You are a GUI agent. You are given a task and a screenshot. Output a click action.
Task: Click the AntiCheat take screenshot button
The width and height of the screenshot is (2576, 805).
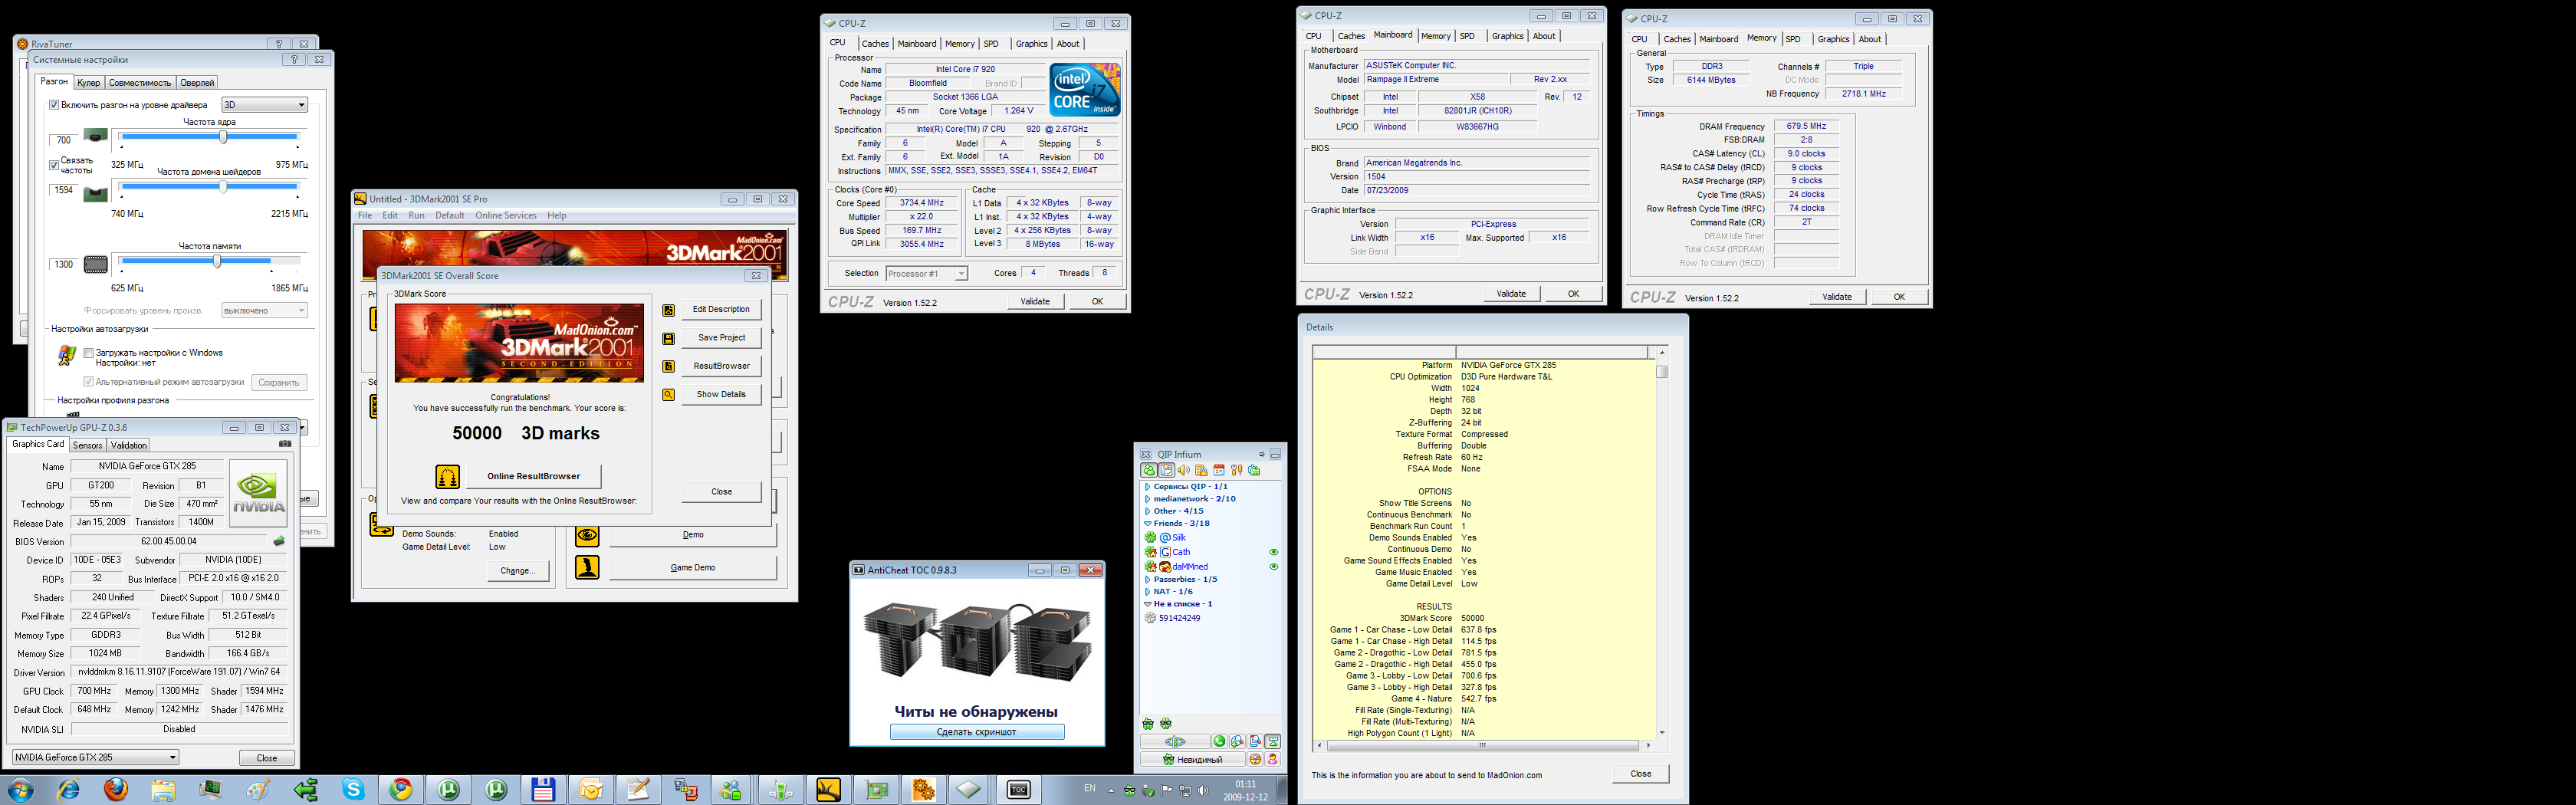point(977,732)
